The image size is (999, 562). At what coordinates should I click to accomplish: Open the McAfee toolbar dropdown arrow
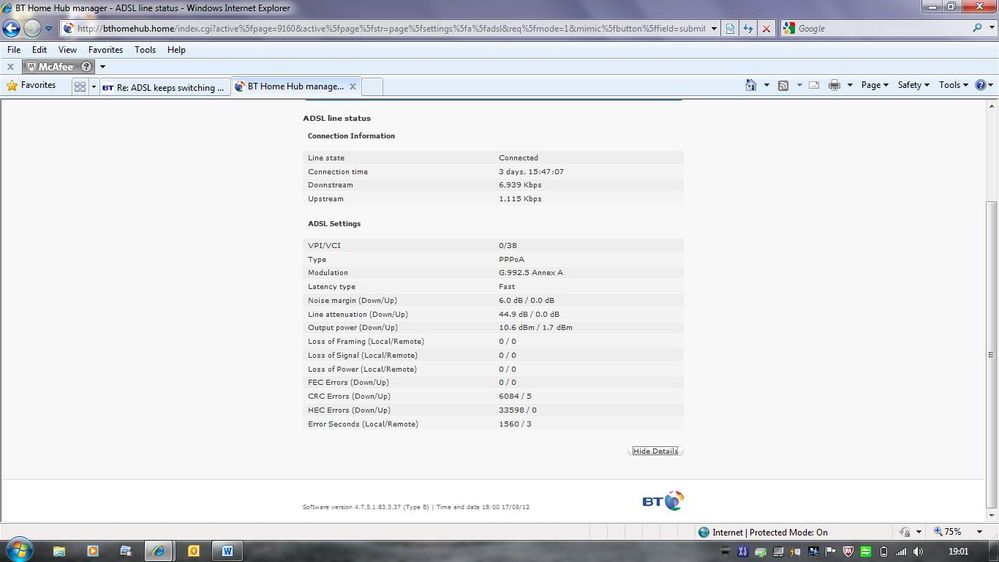103,66
